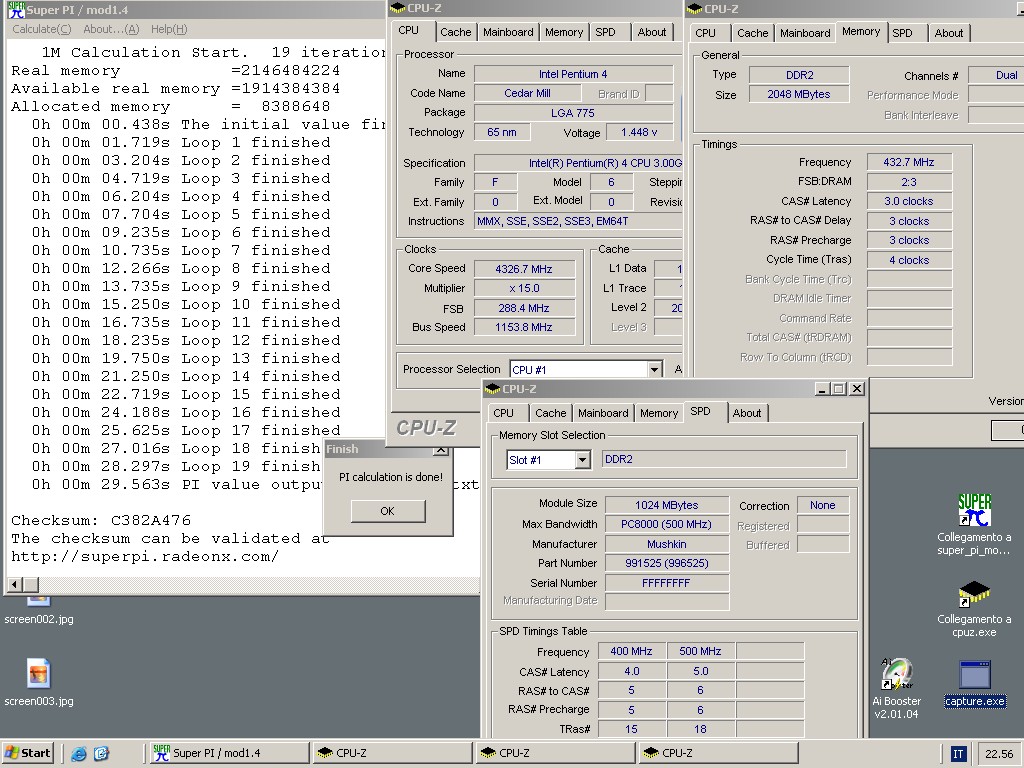Click the Core Speed value 4326.7 MHz

pyautogui.click(x=524, y=269)
